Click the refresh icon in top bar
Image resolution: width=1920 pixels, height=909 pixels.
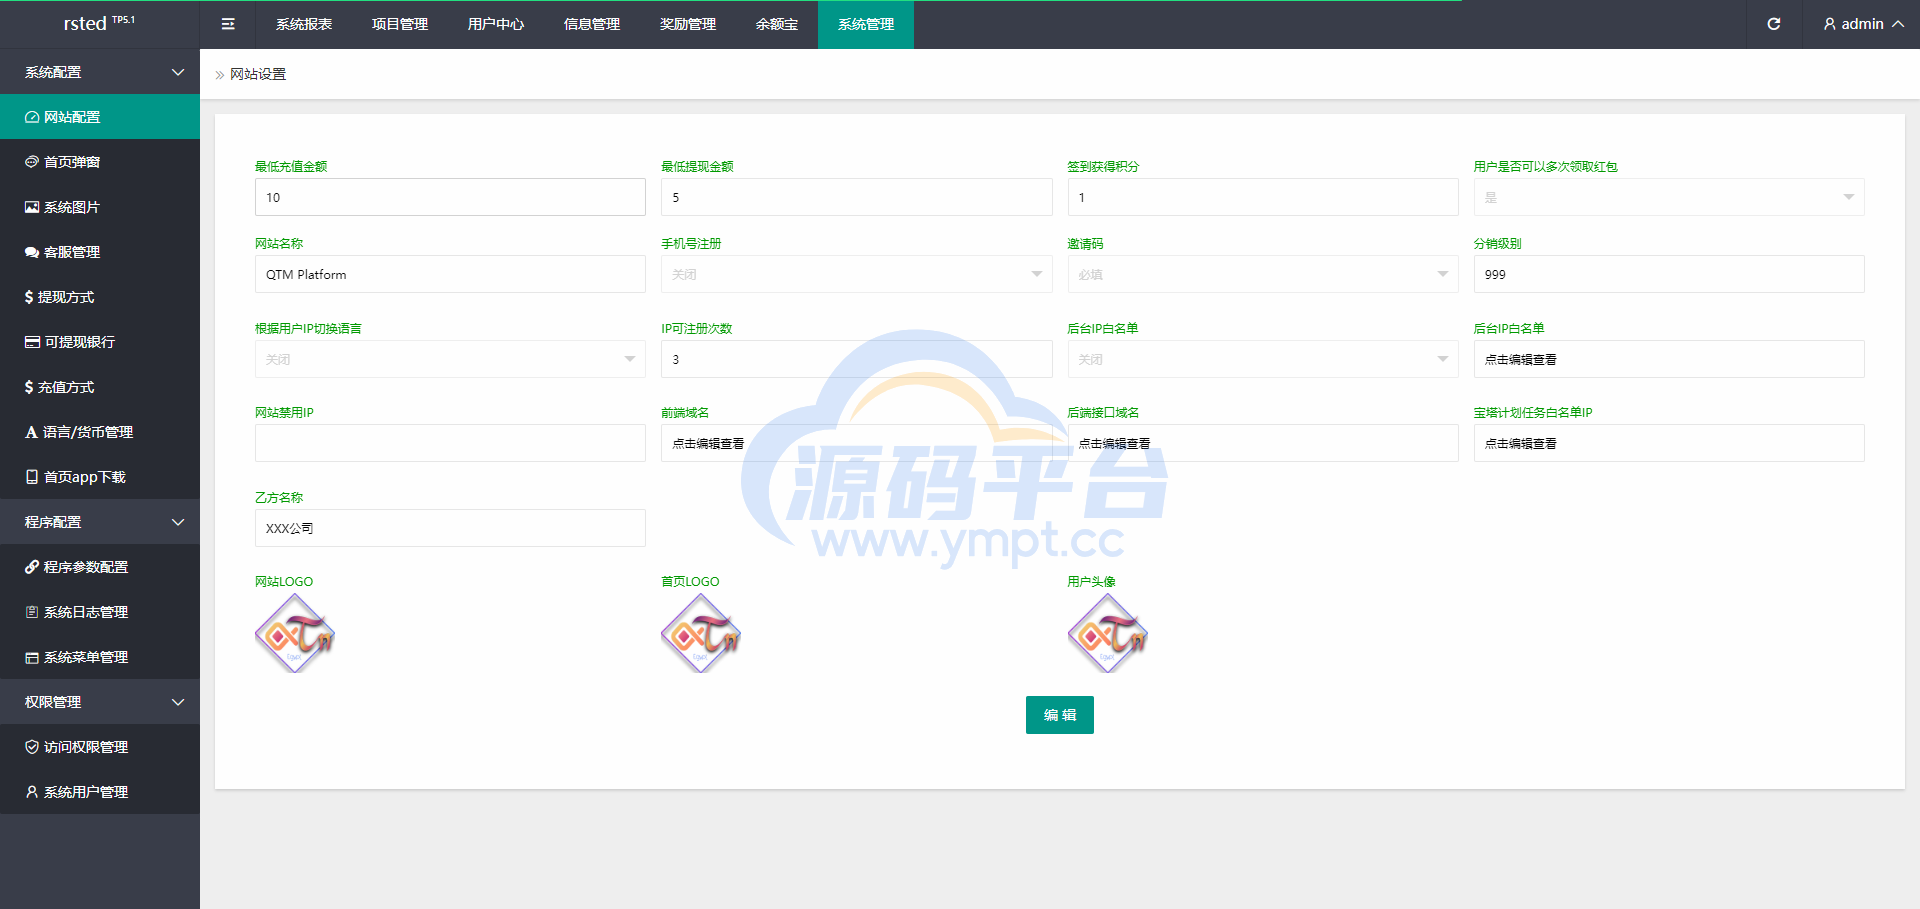(1774, 24)
